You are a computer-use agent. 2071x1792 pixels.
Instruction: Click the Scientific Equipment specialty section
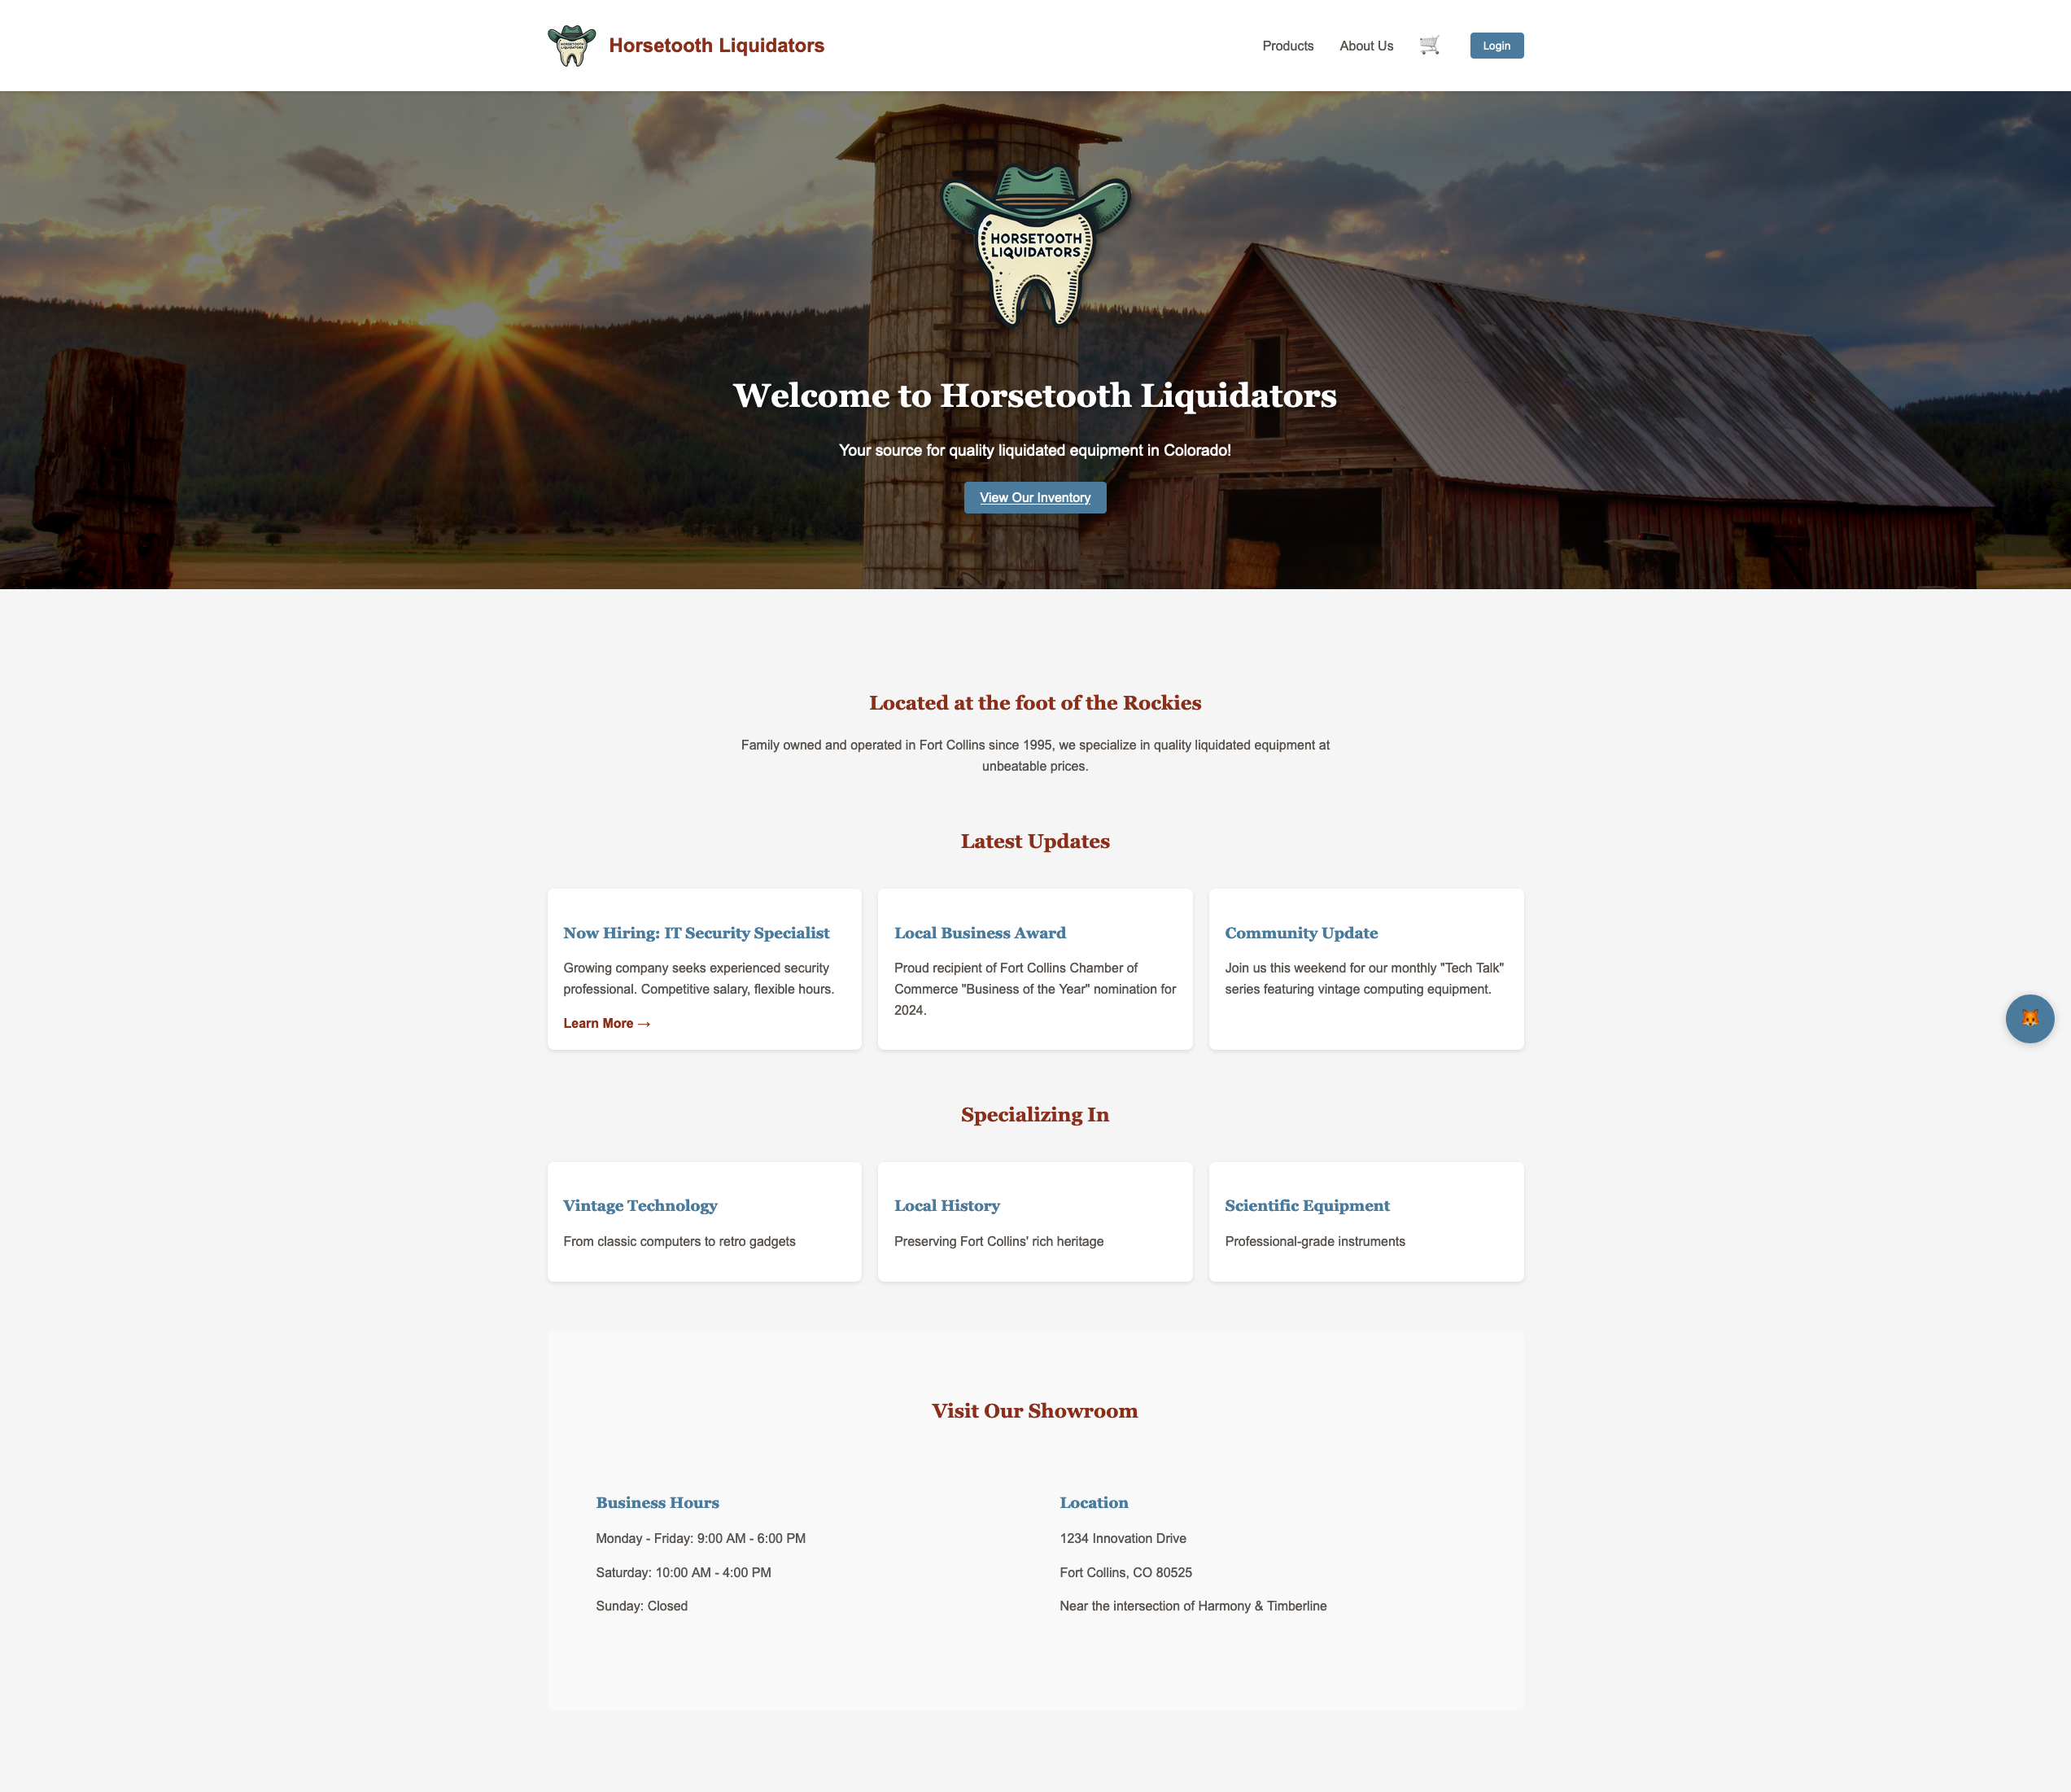tap(1365, 1220)
